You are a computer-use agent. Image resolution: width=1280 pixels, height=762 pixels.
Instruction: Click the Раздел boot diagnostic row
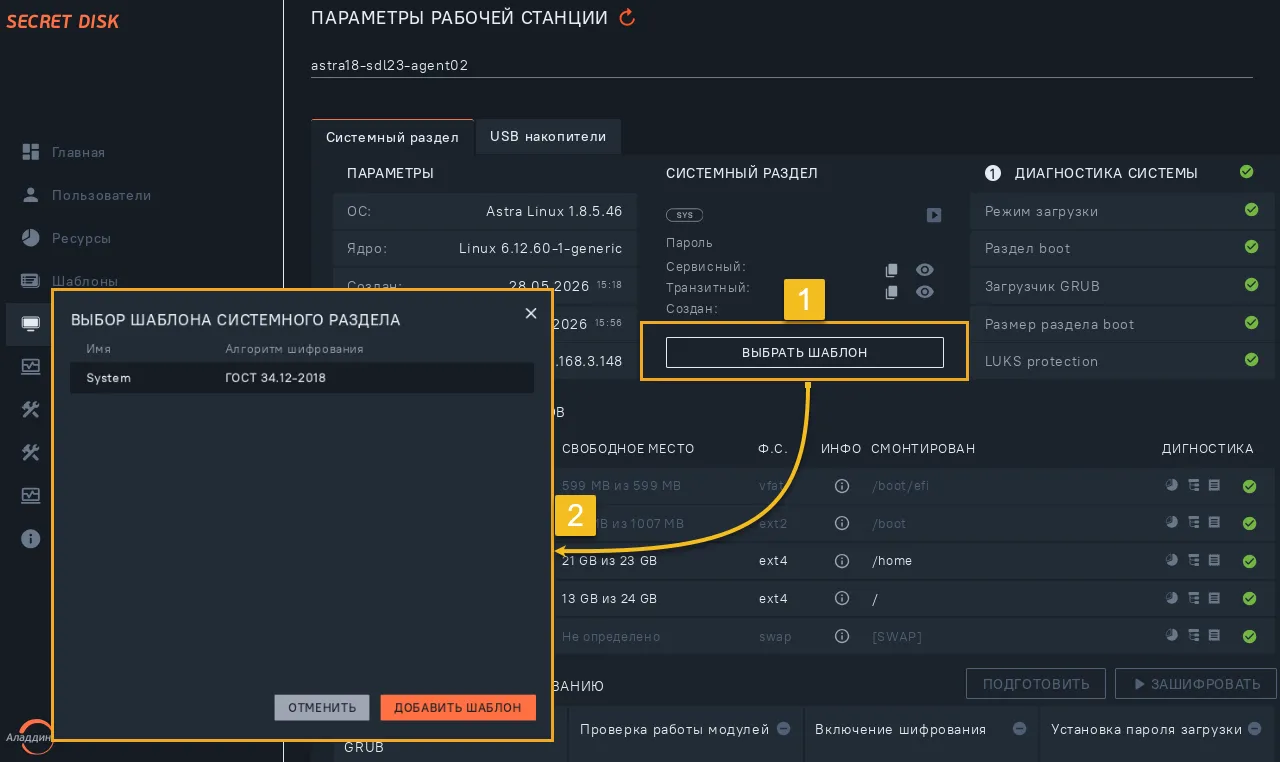coord(1122,248)
